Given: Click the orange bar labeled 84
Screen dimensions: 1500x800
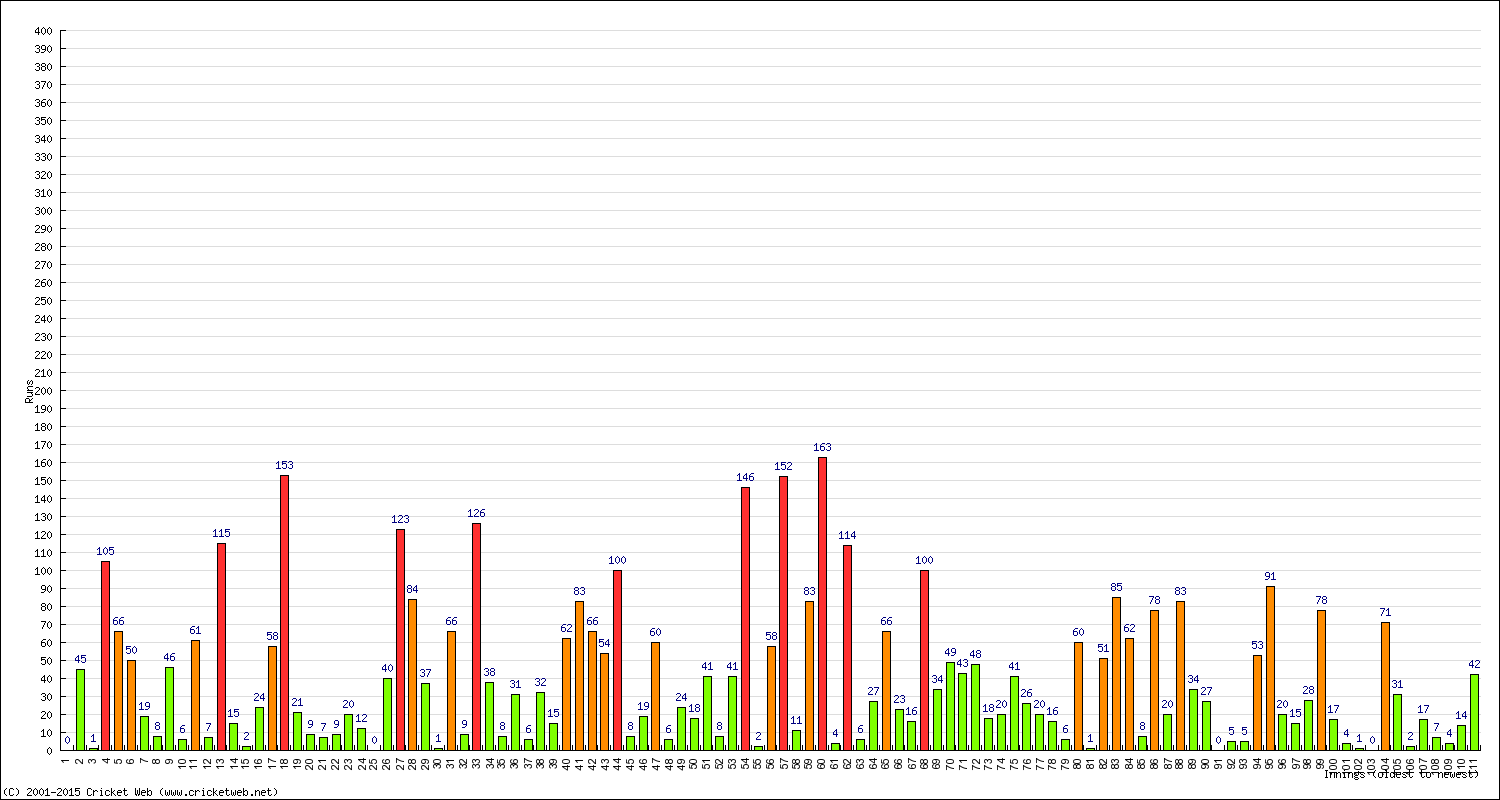Looking at the screenshot, I should pyautogui.click(x=412, y=674).
